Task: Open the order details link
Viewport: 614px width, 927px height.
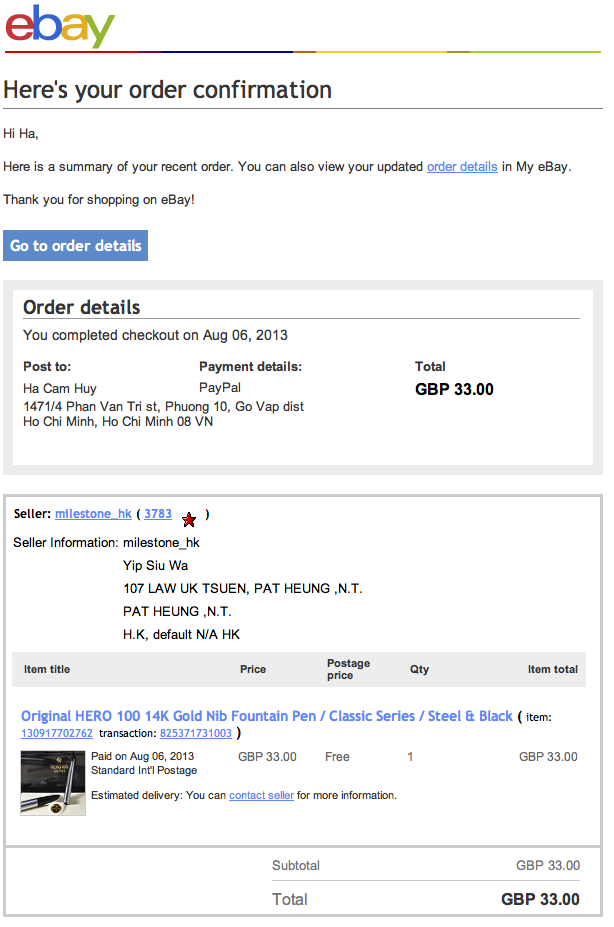Action: [461, 167]
